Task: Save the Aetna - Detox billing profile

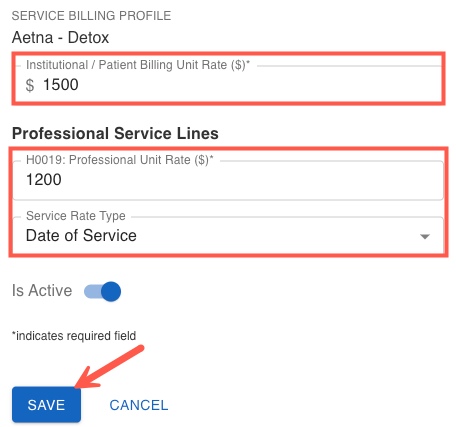Action: pos(46,405)
